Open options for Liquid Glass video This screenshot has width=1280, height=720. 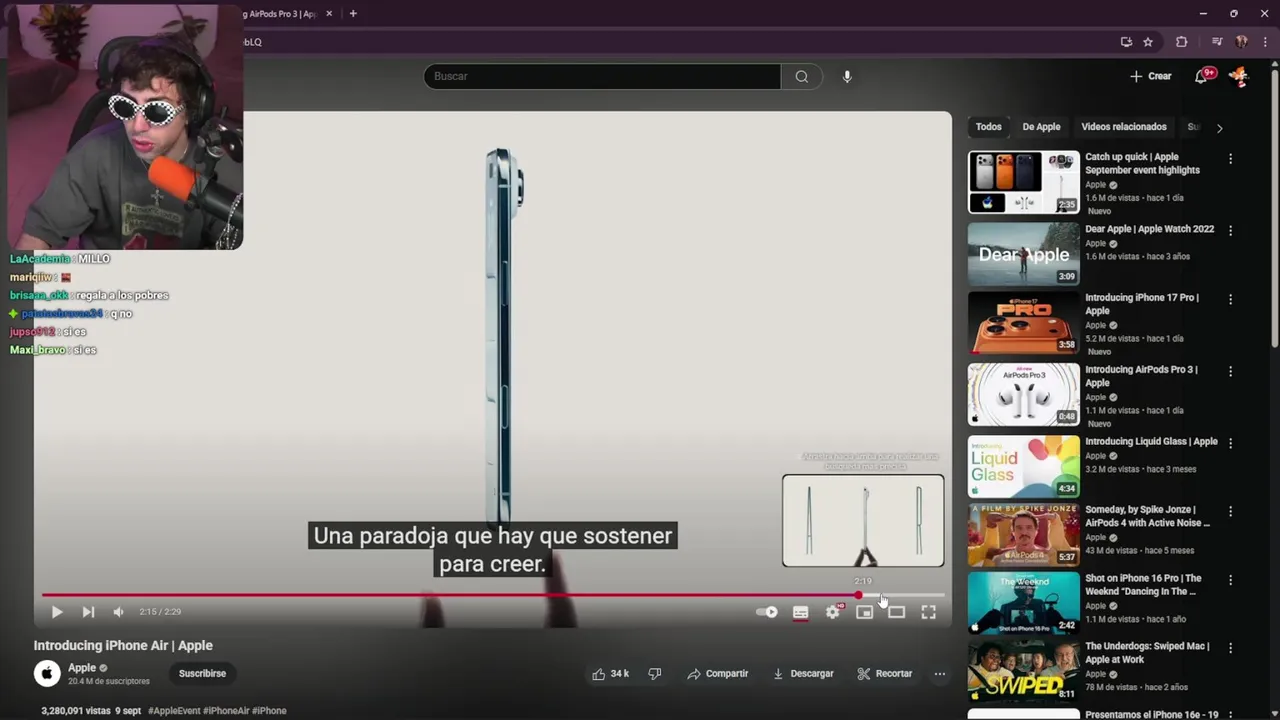click(1230, 443)
